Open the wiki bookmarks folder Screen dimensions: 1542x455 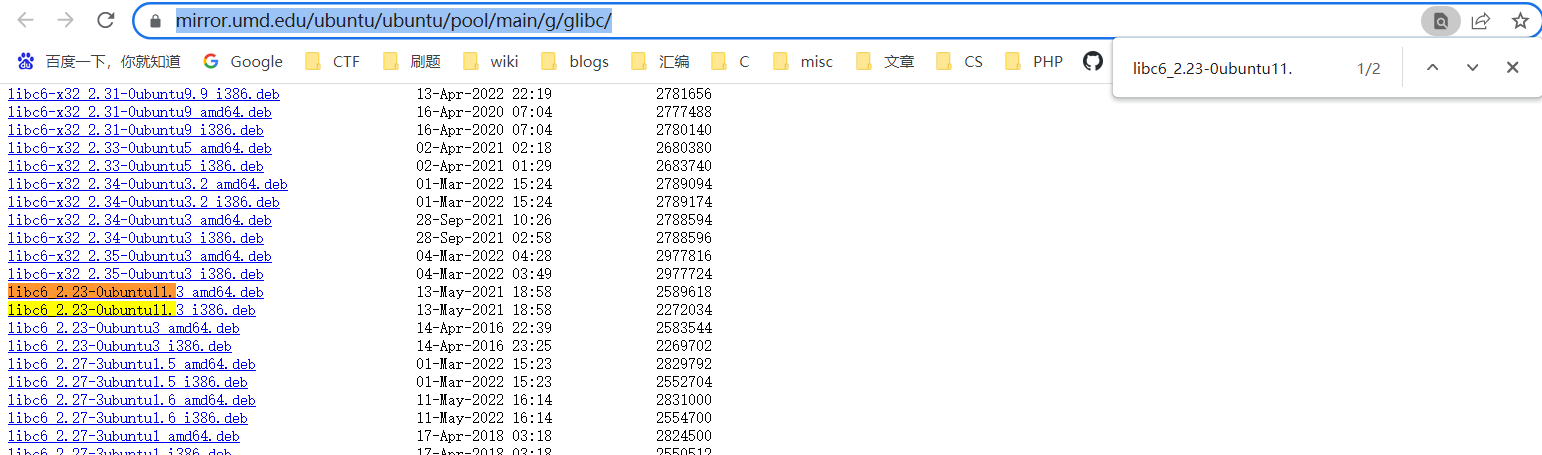pyautogui.click(x=491, y=62)
